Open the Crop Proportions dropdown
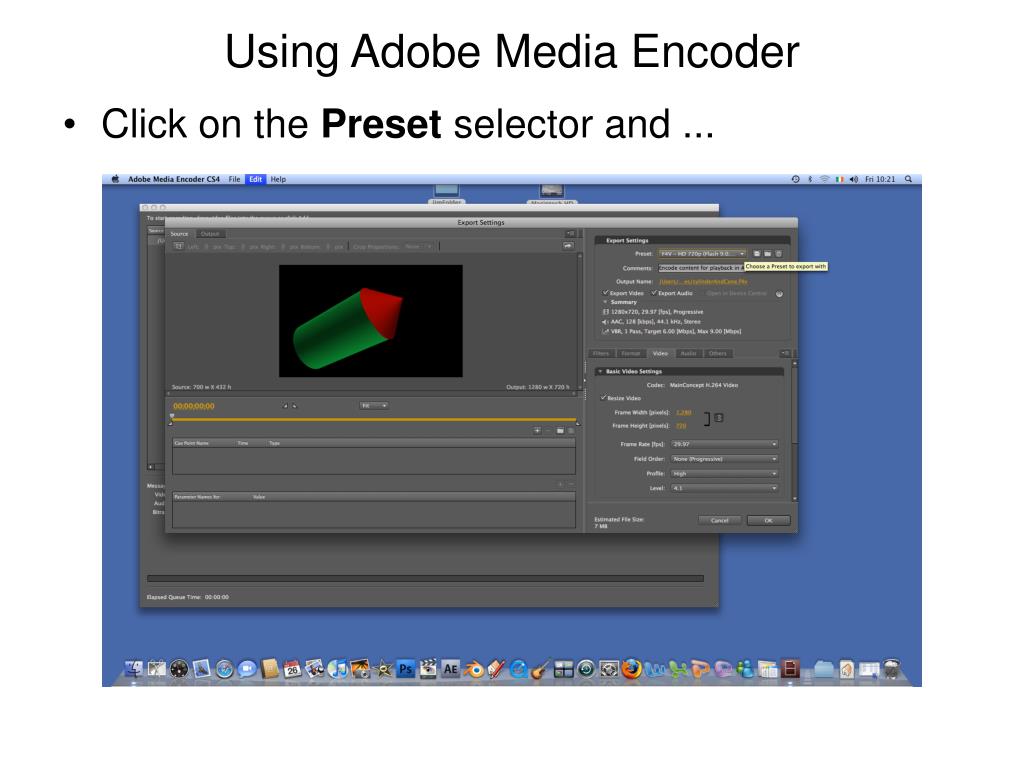 [419, 247]
